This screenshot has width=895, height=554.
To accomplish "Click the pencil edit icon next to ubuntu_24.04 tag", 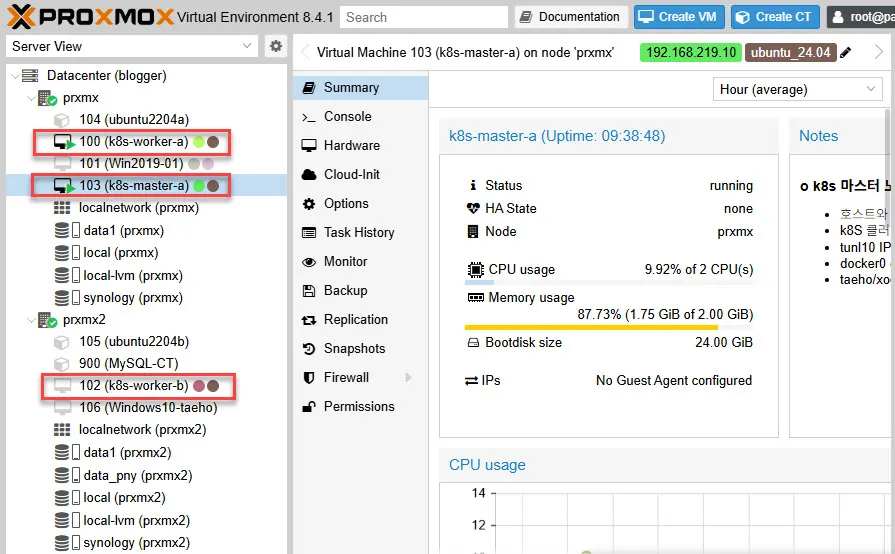I will tap(846, 53).
